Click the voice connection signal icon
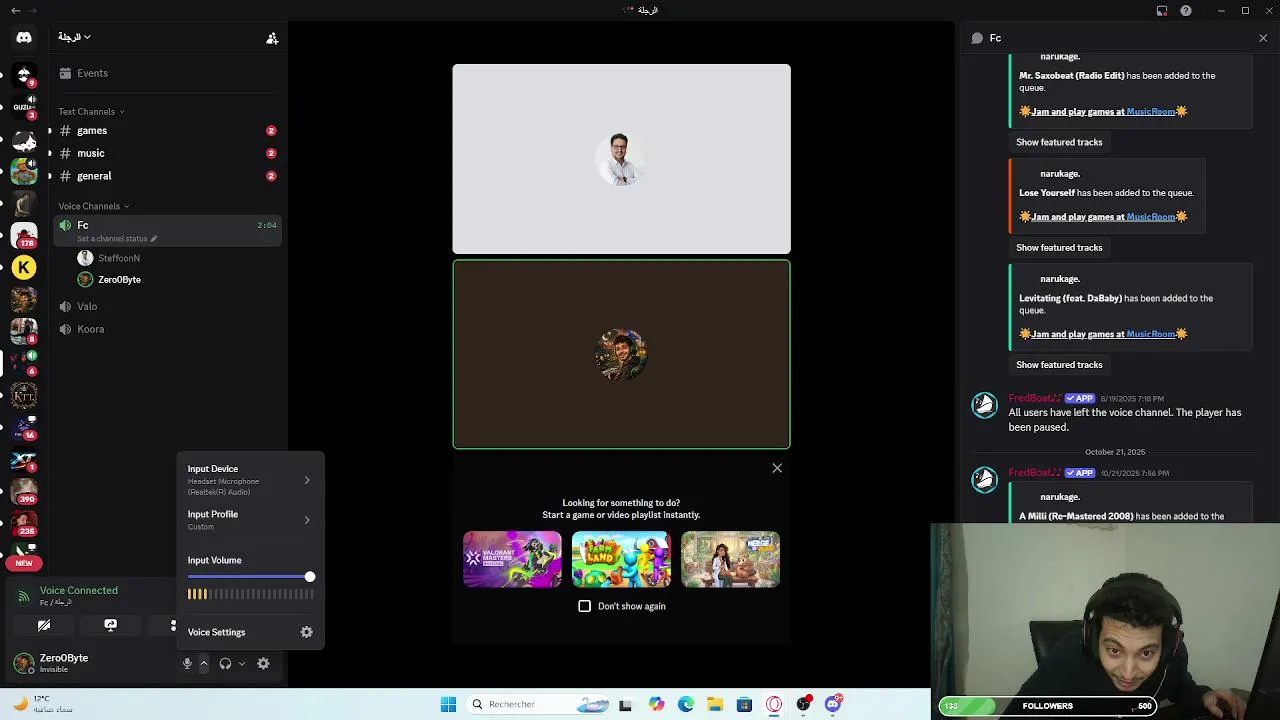This screenshot has width=1280, height=720. 23,596
